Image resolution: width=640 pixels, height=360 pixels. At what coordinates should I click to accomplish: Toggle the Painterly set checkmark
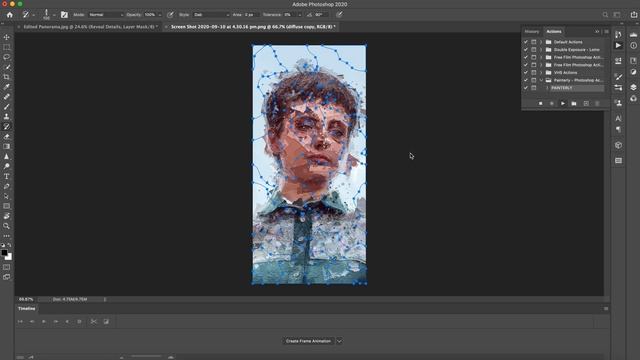526,80
